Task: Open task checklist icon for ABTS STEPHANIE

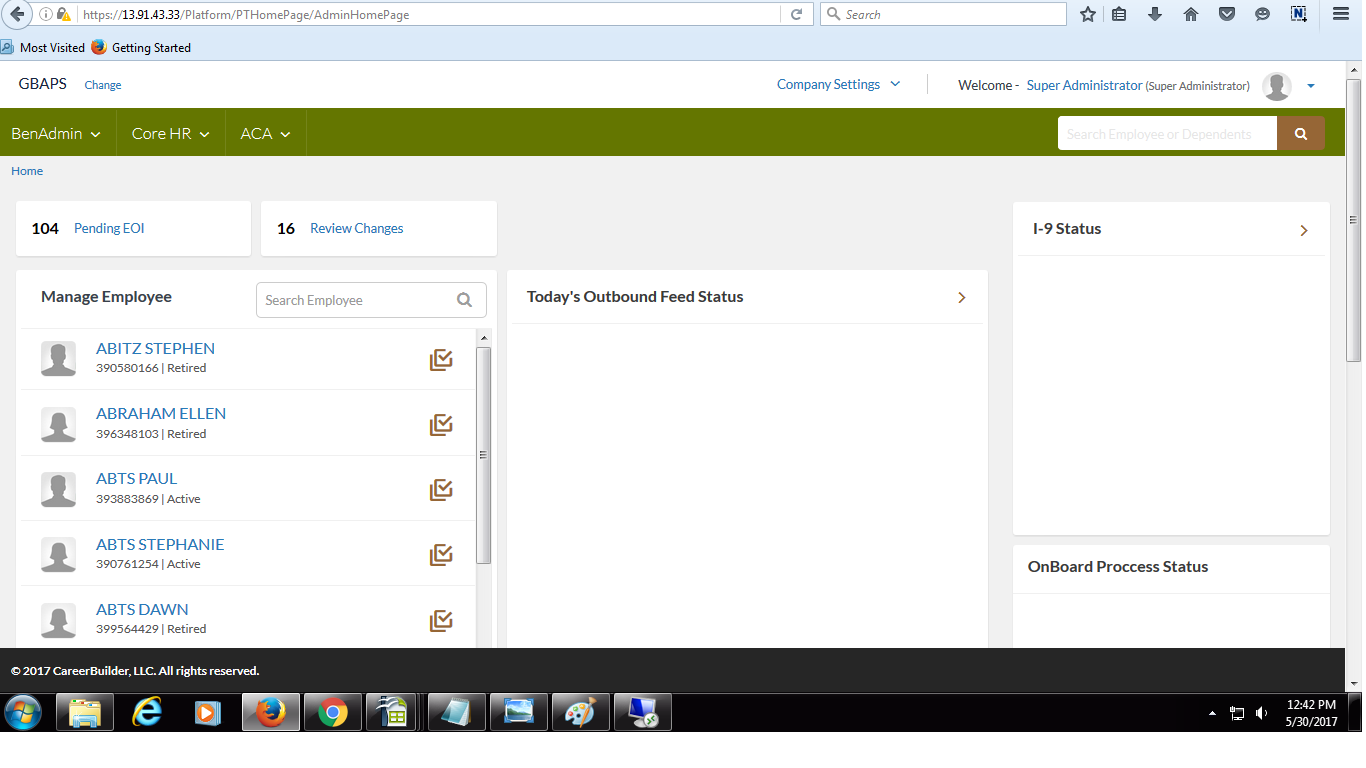Action: pyautogui.click(x=441, y=555)
